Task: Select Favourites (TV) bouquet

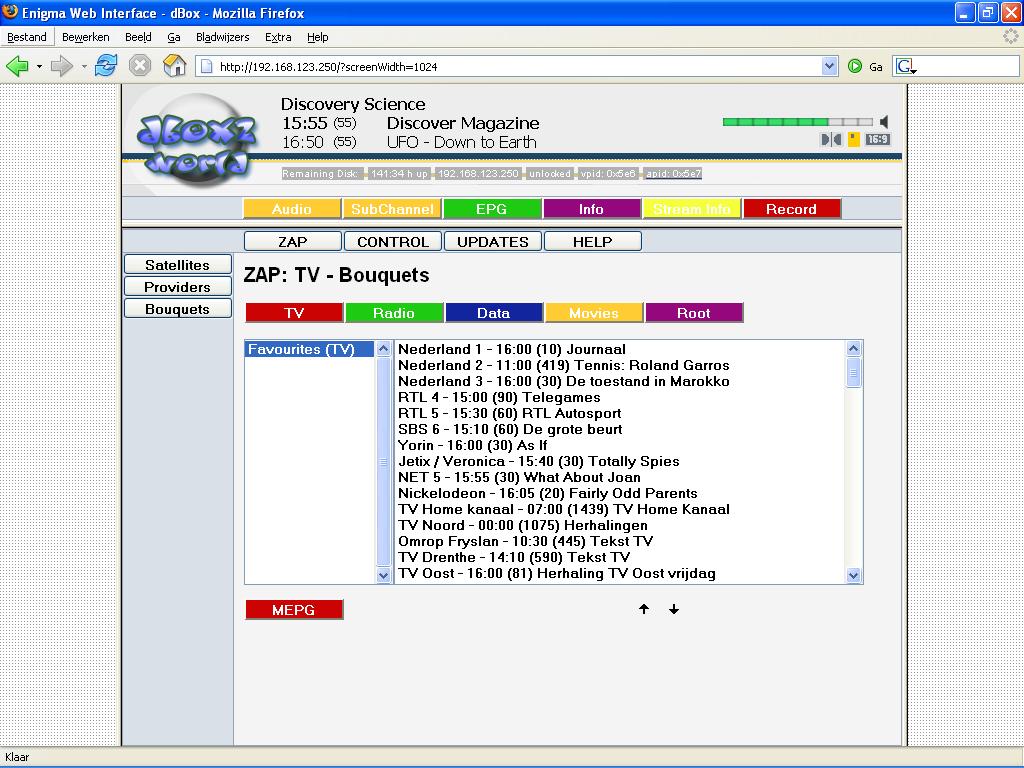Action: 310,349
